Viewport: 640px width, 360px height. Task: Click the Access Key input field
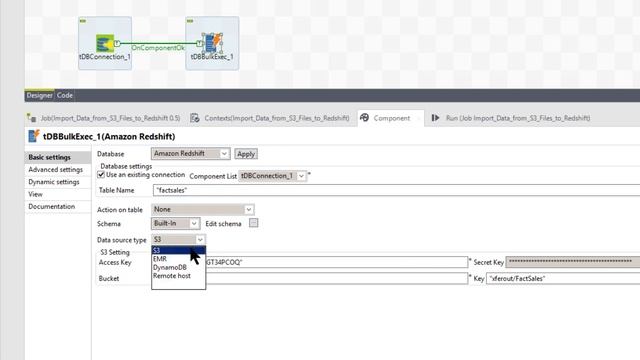tap(336, 262)
